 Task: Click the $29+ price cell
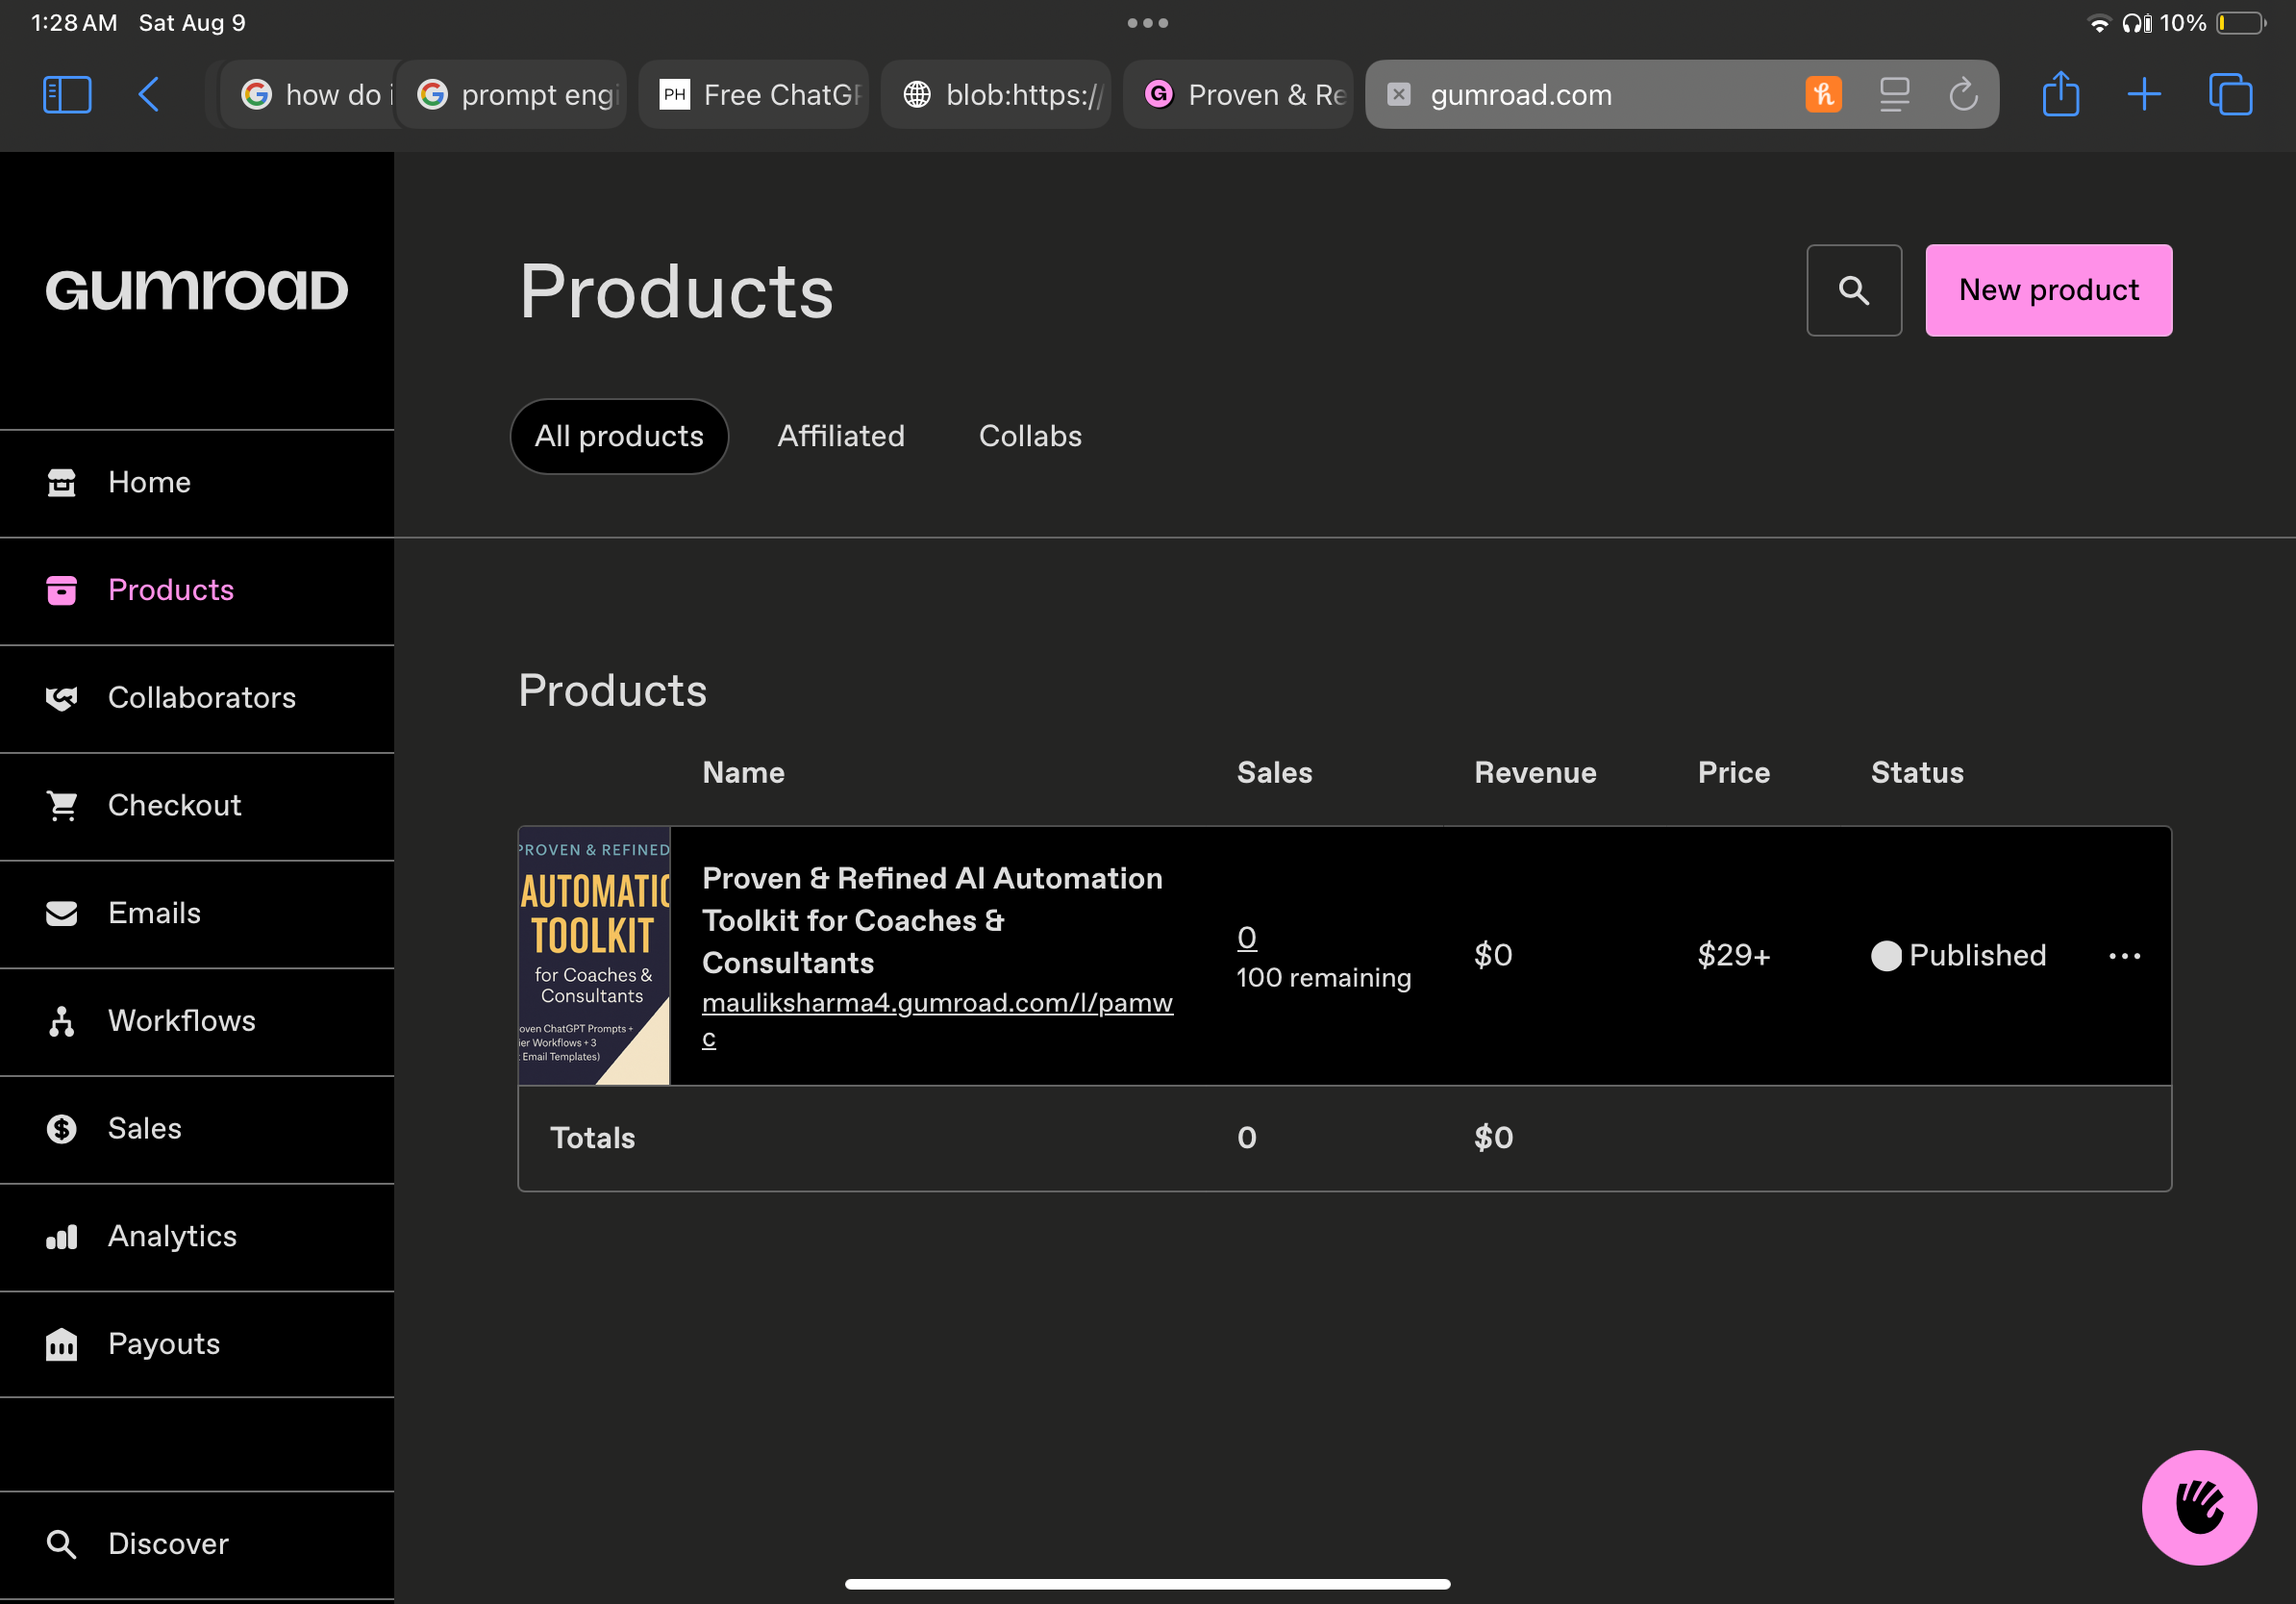pos(1734,956)
